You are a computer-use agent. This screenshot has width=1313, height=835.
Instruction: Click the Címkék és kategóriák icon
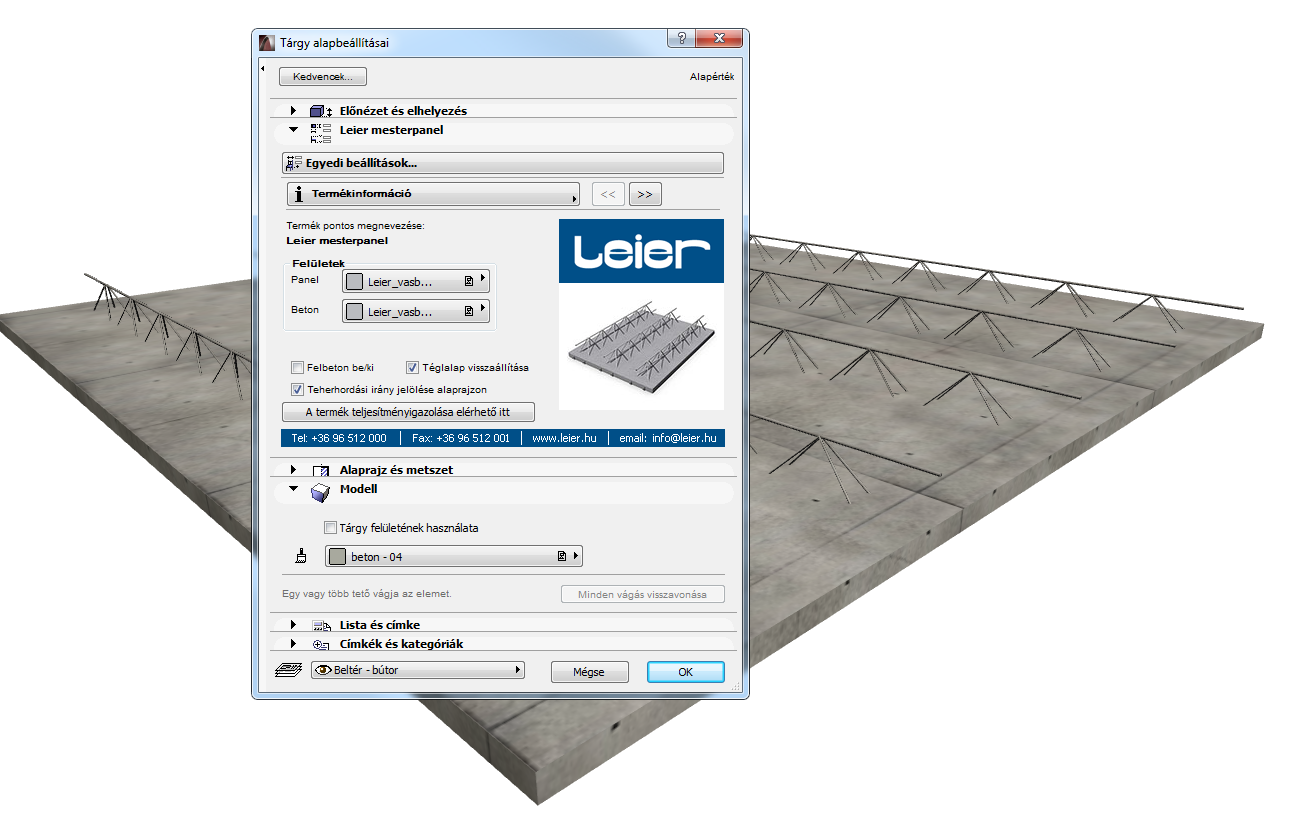(321, 645)
